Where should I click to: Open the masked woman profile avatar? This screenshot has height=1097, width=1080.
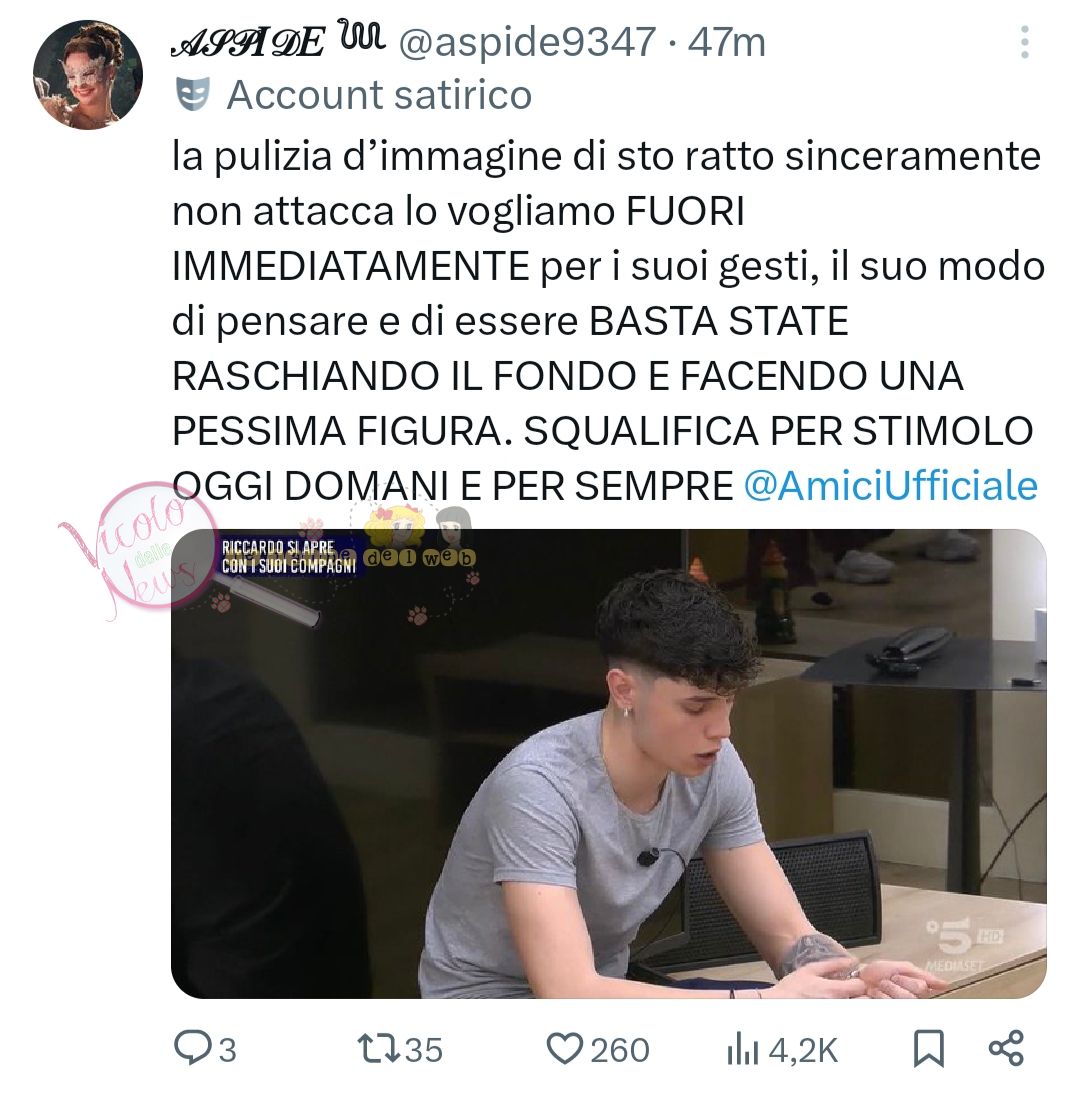click(87, 74)
